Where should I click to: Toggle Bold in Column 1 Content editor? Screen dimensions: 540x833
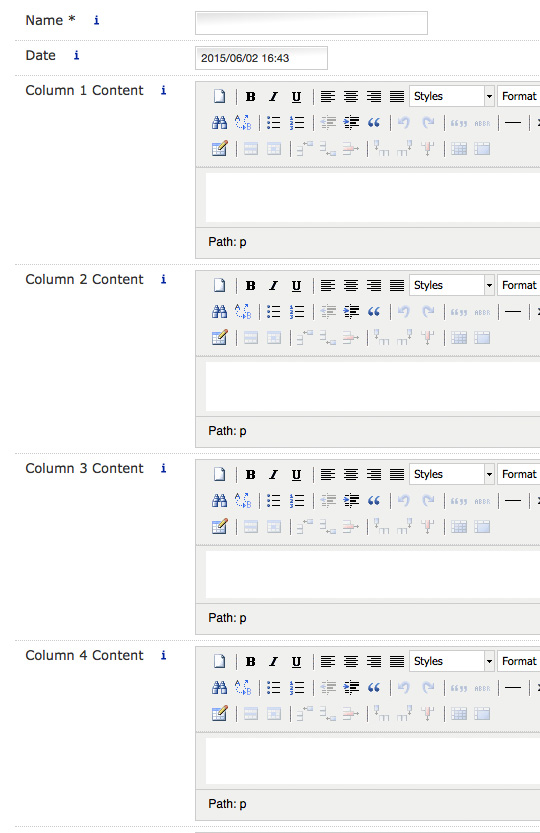(x=250, y=97)
